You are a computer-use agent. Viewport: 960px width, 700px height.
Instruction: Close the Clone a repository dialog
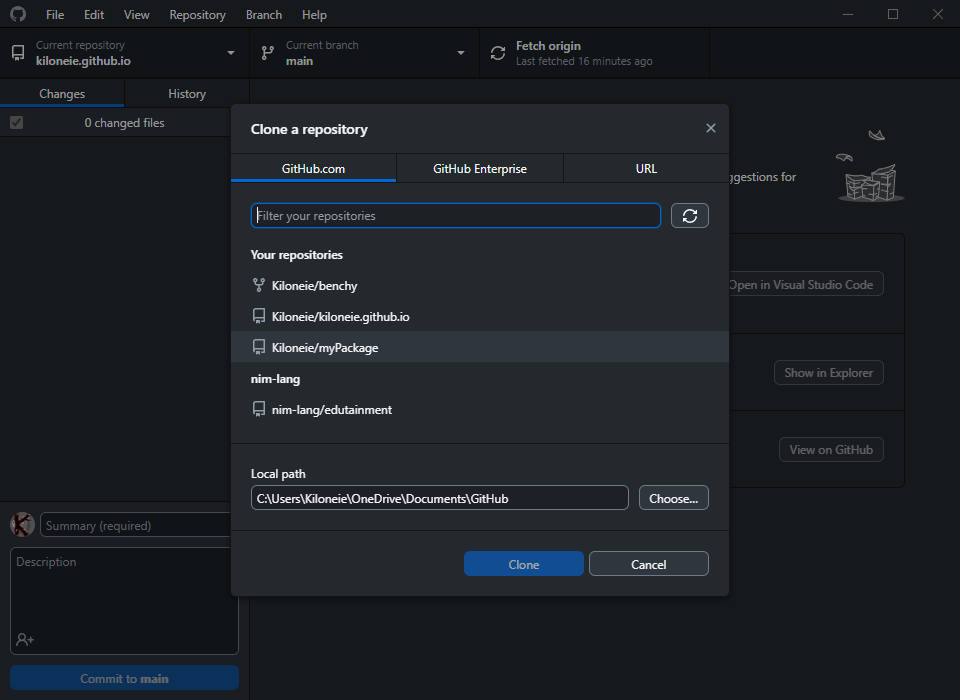coord(710,128)
